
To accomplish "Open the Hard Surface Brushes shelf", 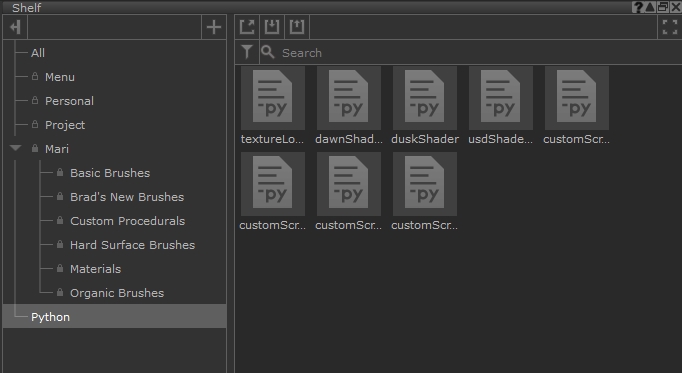I will point(132,245).
